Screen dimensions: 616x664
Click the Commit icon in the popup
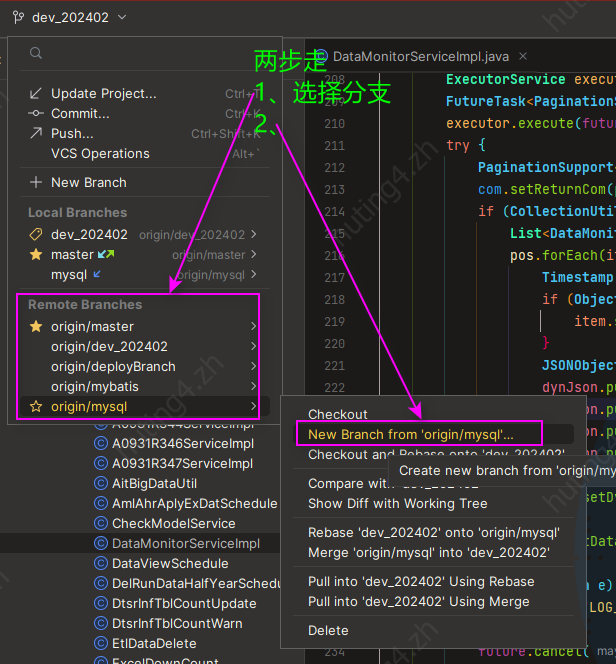(x=36, y=114)
